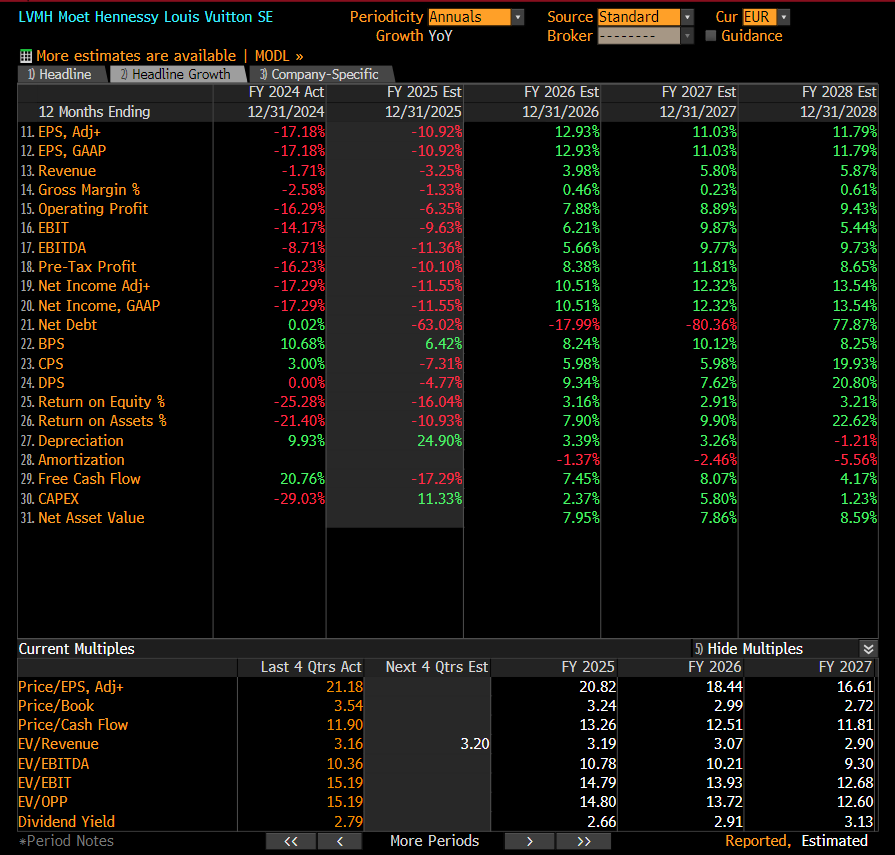This screenshot has height=855, width=895.
Task: Select the Annuals periodicity field
Action: pyautogui.click(x=469, y=17)
